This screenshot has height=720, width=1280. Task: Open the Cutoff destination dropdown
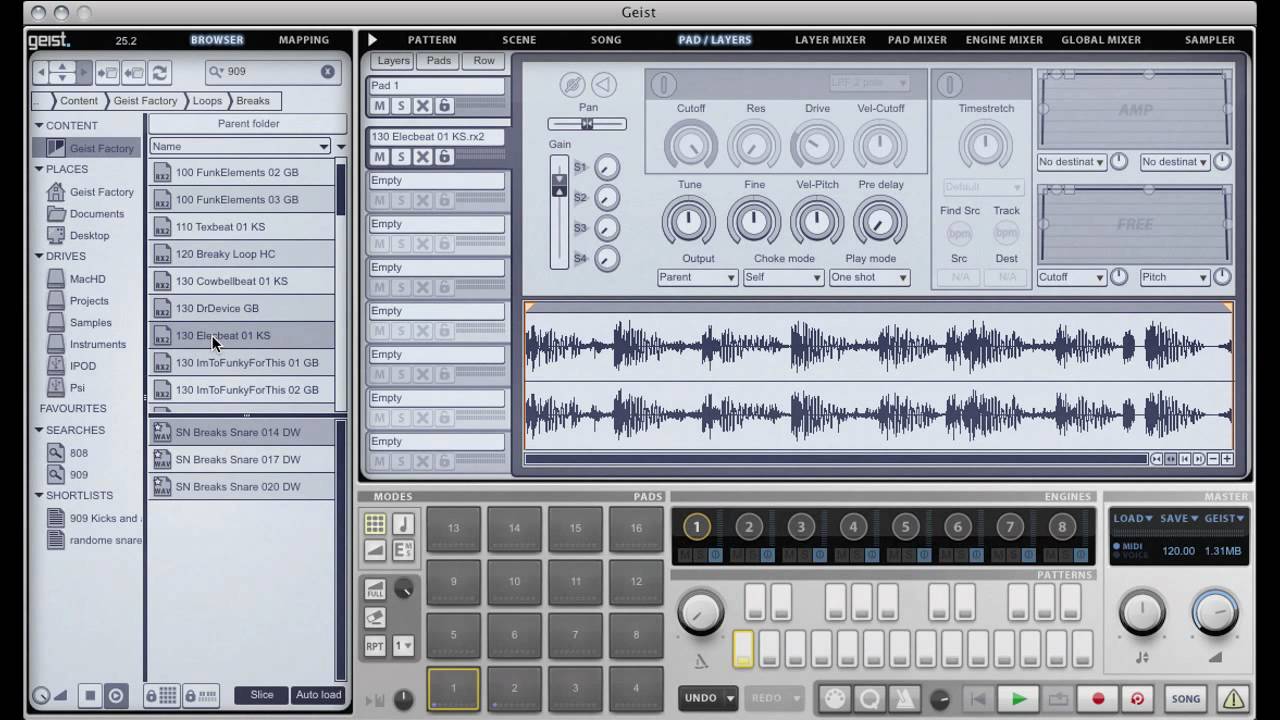click(1071, 277)
